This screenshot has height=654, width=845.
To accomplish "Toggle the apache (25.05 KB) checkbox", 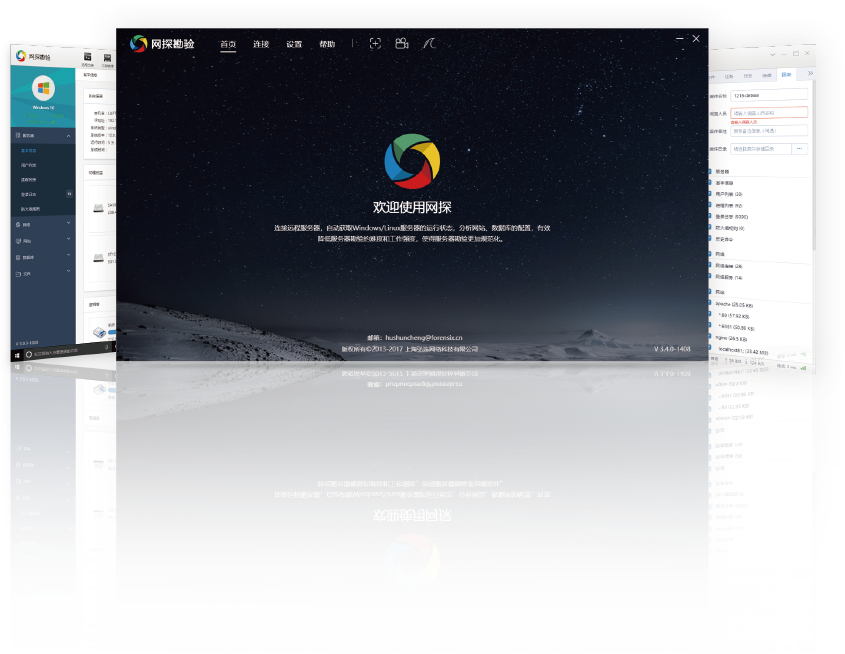I will click(x=710, y=301).
